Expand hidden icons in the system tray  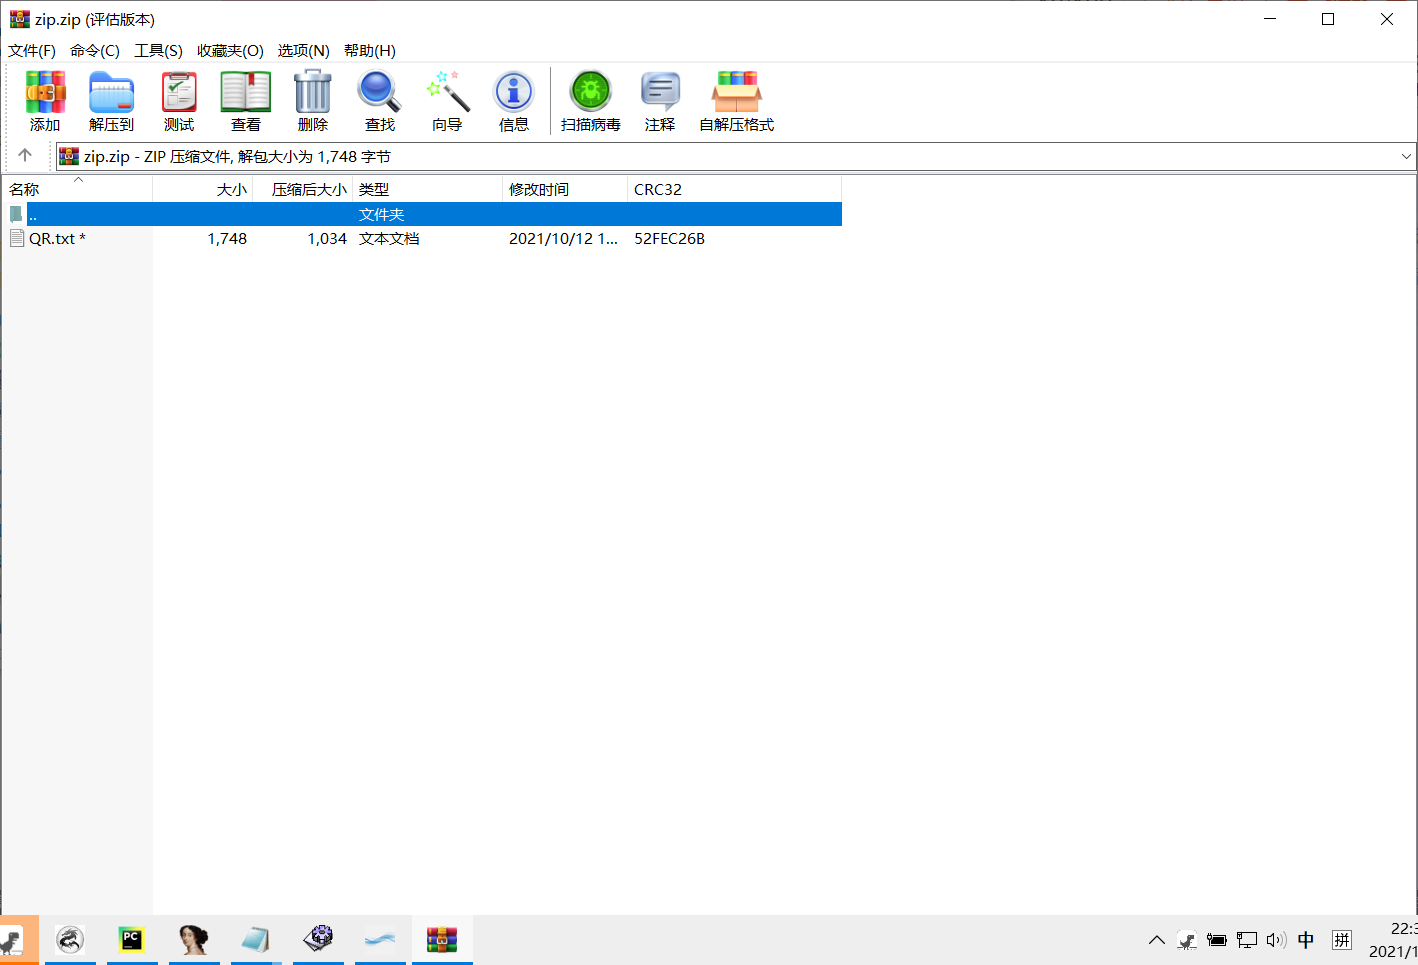click(1156, 939)
